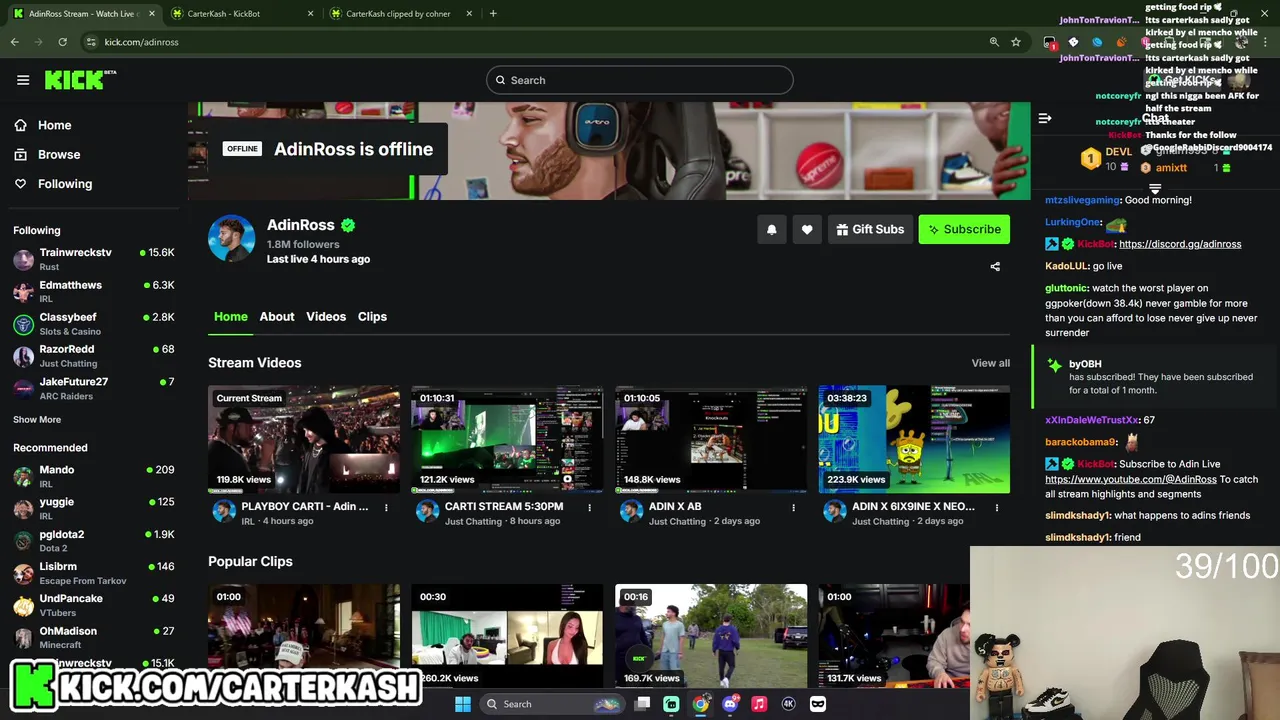Screen dimensions: 1280x720
Task: Open options for ADIN X 6IX9INE video
Action: (x=996, y=508)
